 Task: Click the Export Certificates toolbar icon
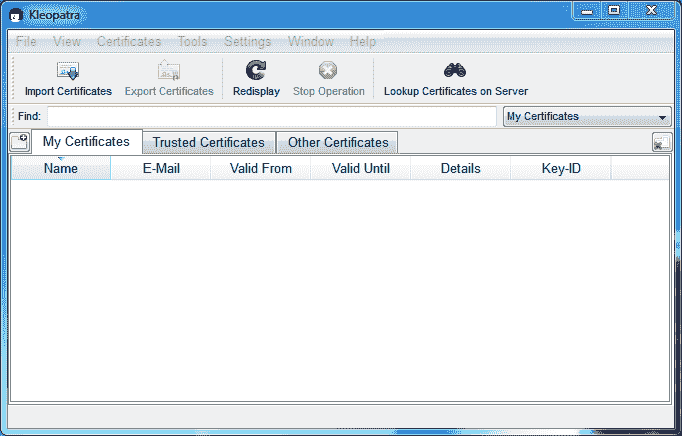point(169,70)
